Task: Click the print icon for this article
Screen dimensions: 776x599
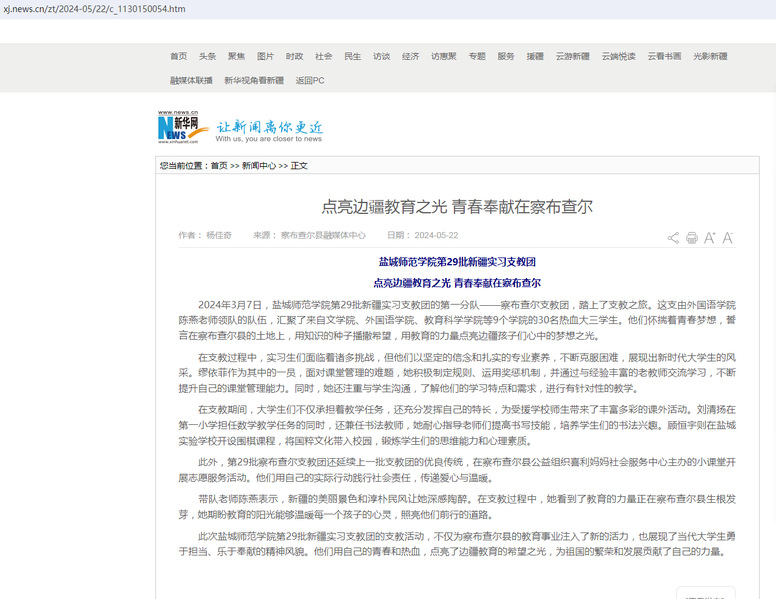Action: (x=691, y=238)
